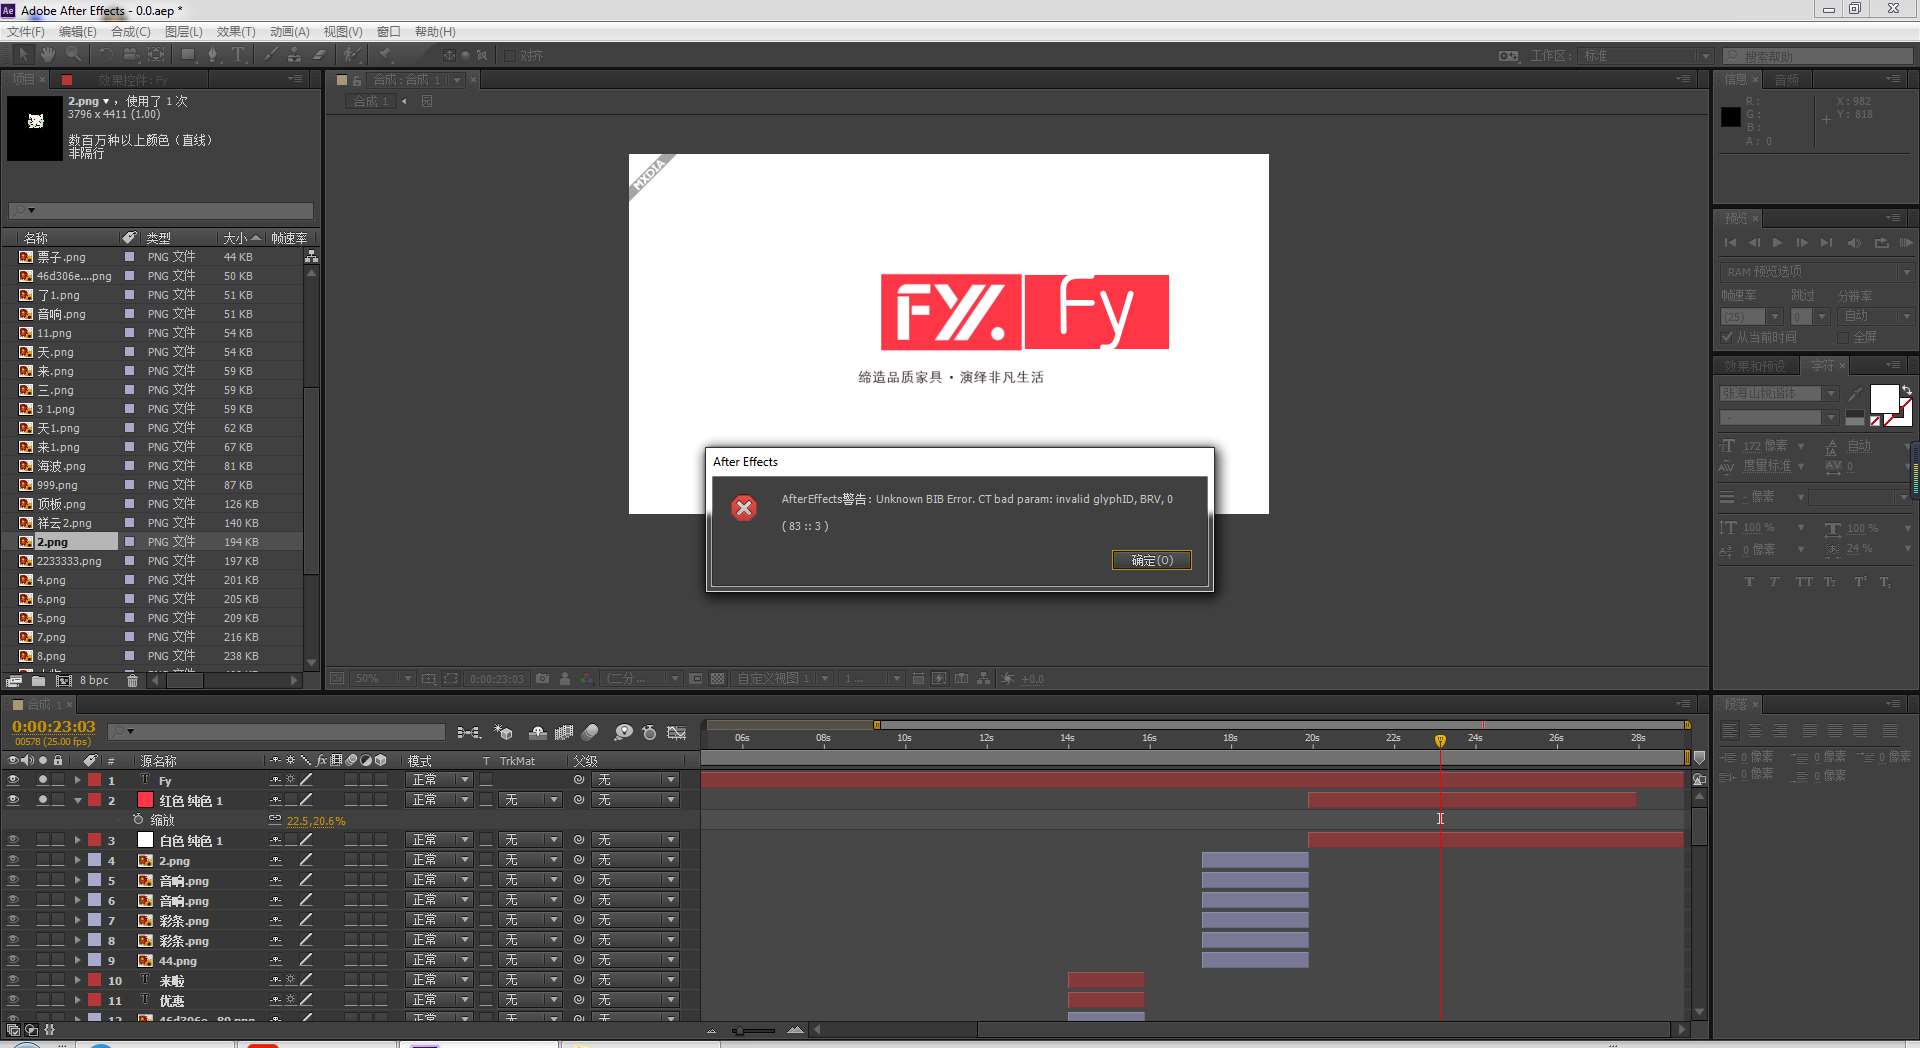Image resolution: width=1920 pixels, height=1048 pixels.
Task: Open the 效果(T) menu
Action: (236, 32)
